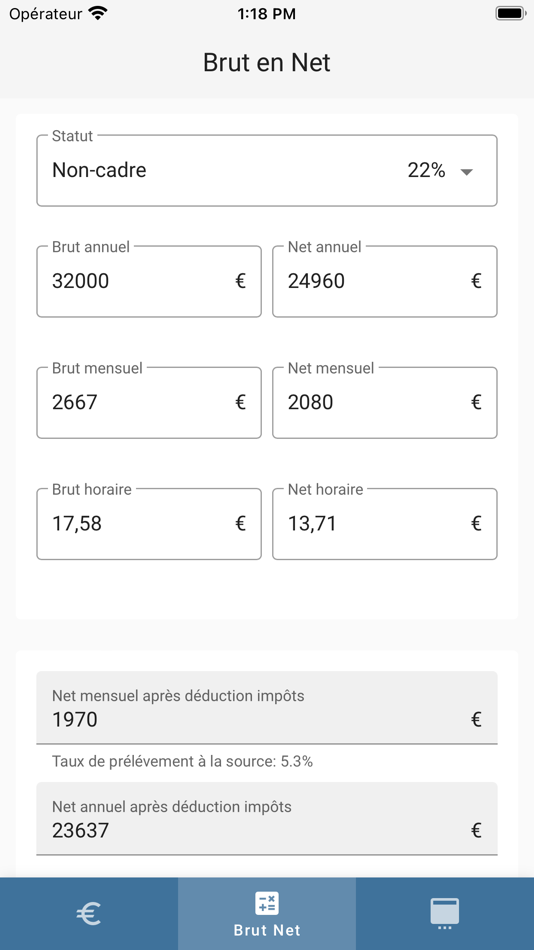Viewport: 534px width, 950px height.
Task: Switch to the Brut Net tab label
Action: [x=267, y=930]
